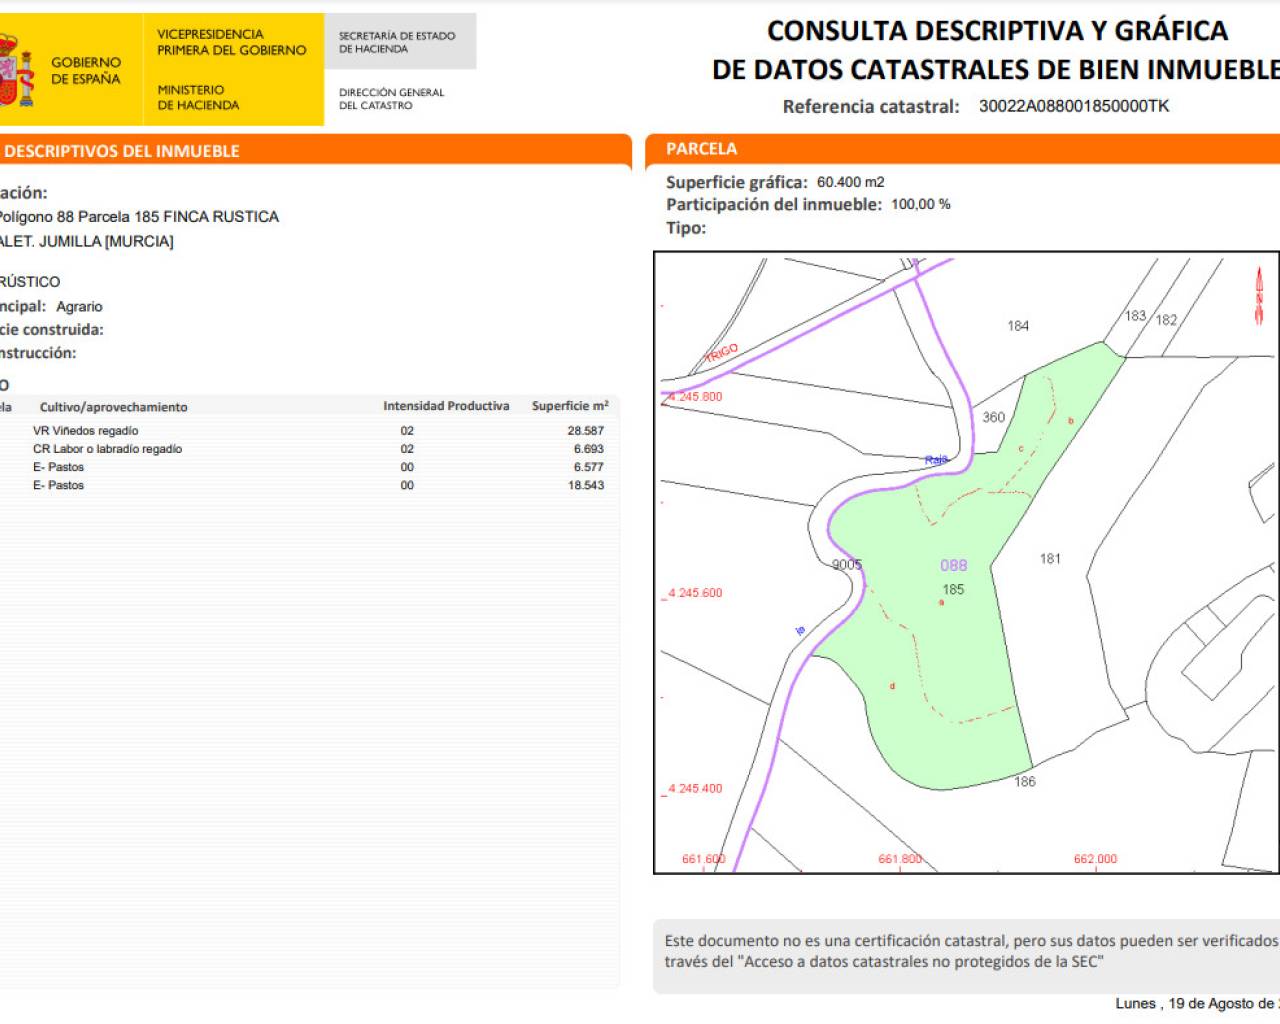
Task: Click the Cultivo/aprovechamiento column header
Action: [113, 407]
